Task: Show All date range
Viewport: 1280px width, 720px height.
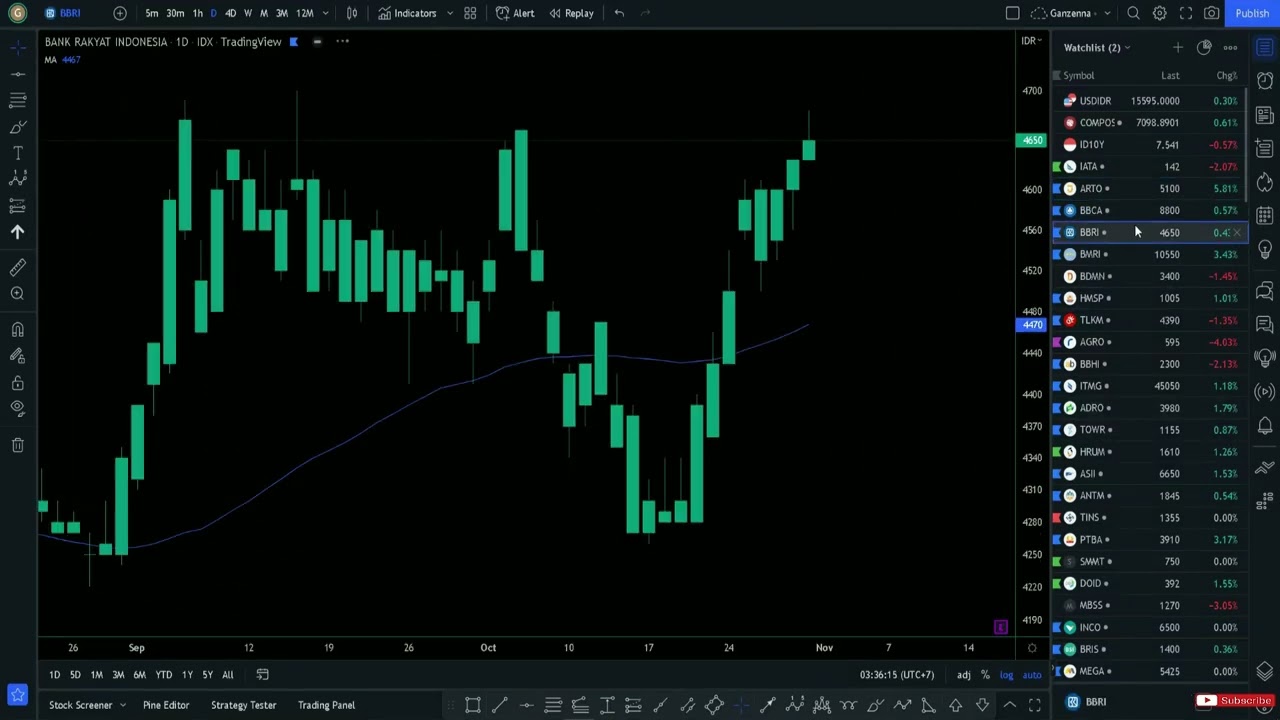Action: tap(228, 675)
